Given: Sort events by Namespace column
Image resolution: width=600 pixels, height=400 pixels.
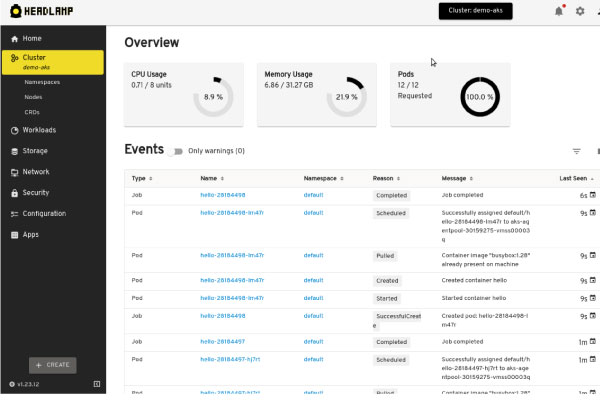Looking at the screenshot, I should 323,178.
